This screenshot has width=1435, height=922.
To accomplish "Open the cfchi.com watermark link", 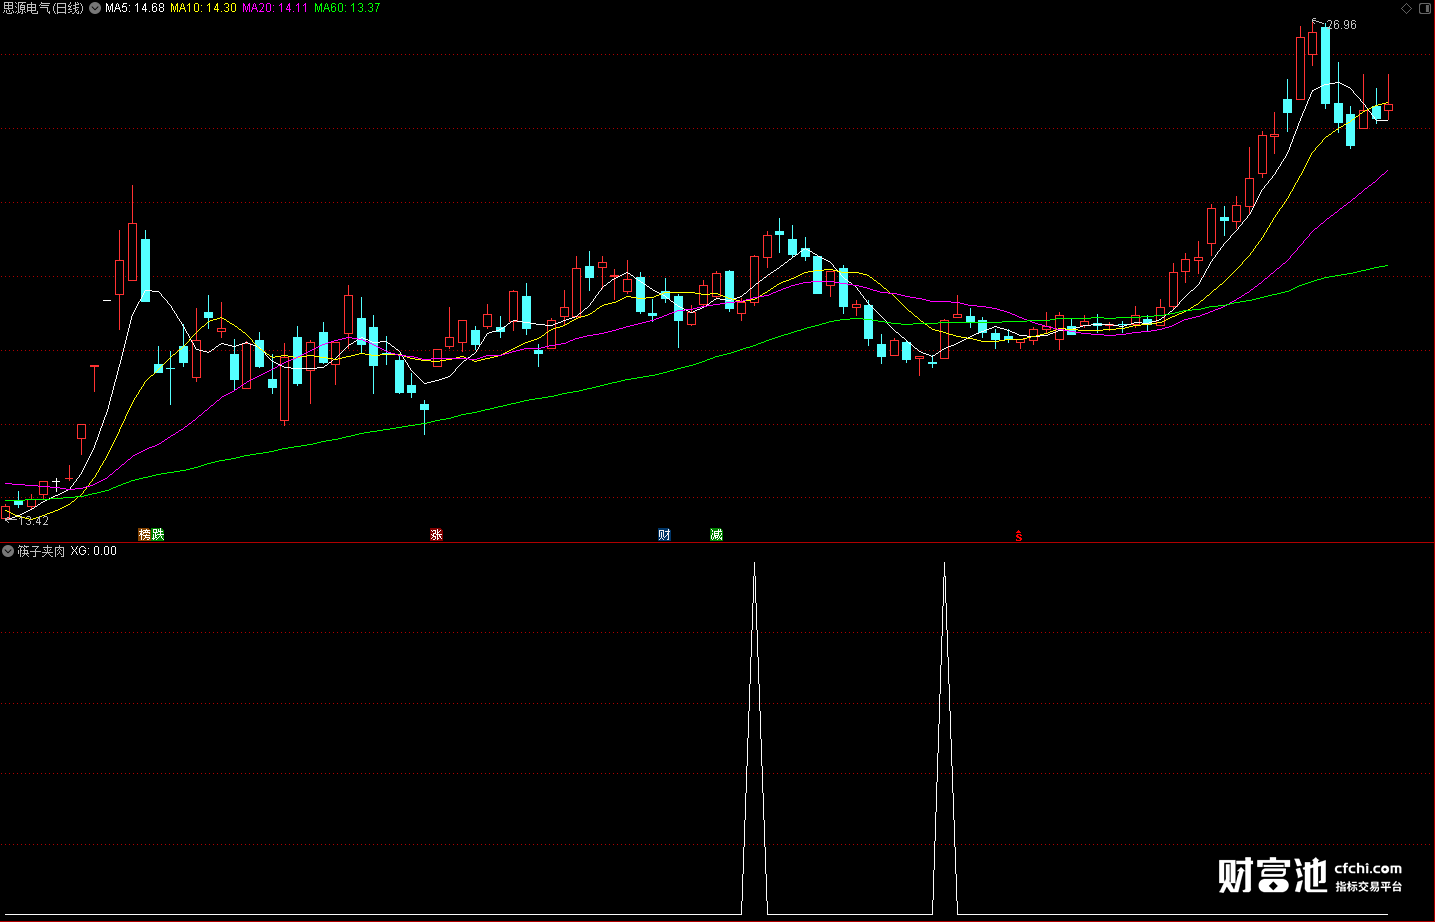I will [x=1368, y=868].
